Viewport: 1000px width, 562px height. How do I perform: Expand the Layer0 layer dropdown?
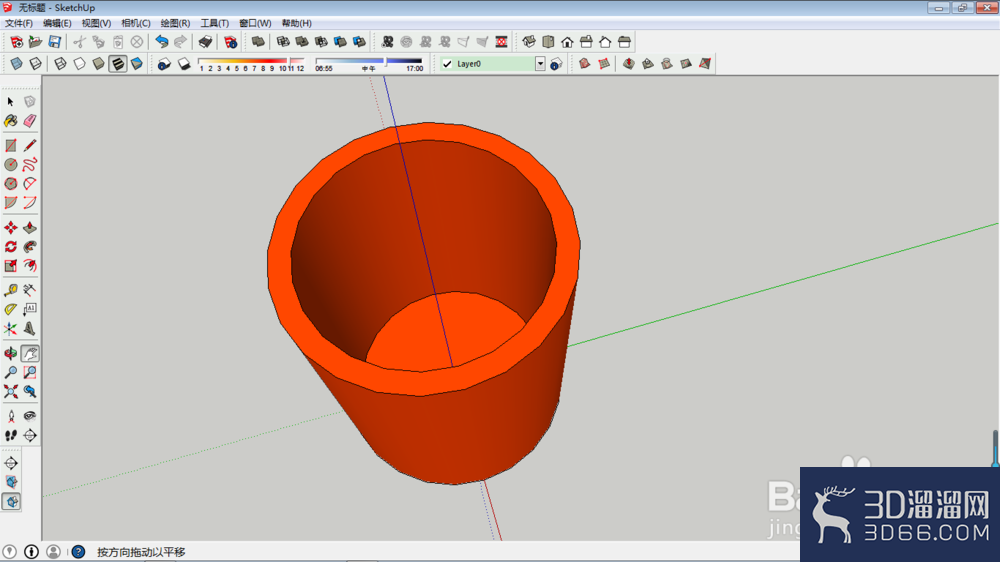click(x=540, y=64)
